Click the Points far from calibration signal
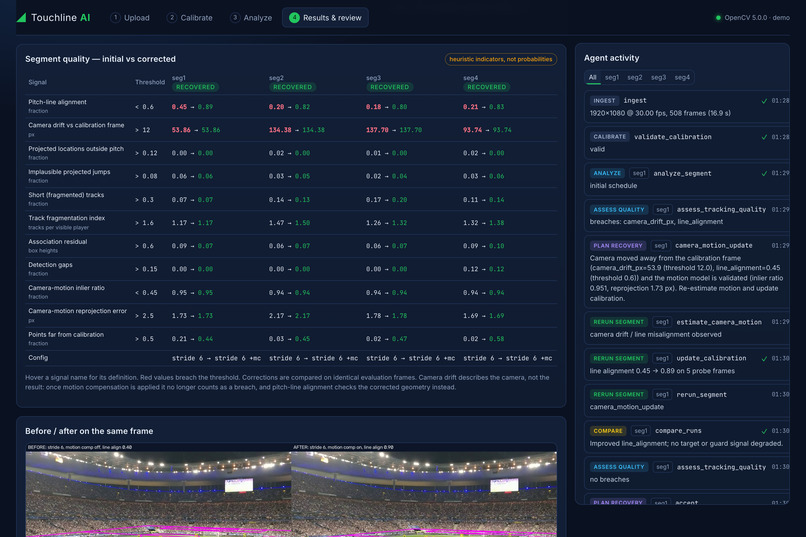806x537 pixels. pos(66,335)
